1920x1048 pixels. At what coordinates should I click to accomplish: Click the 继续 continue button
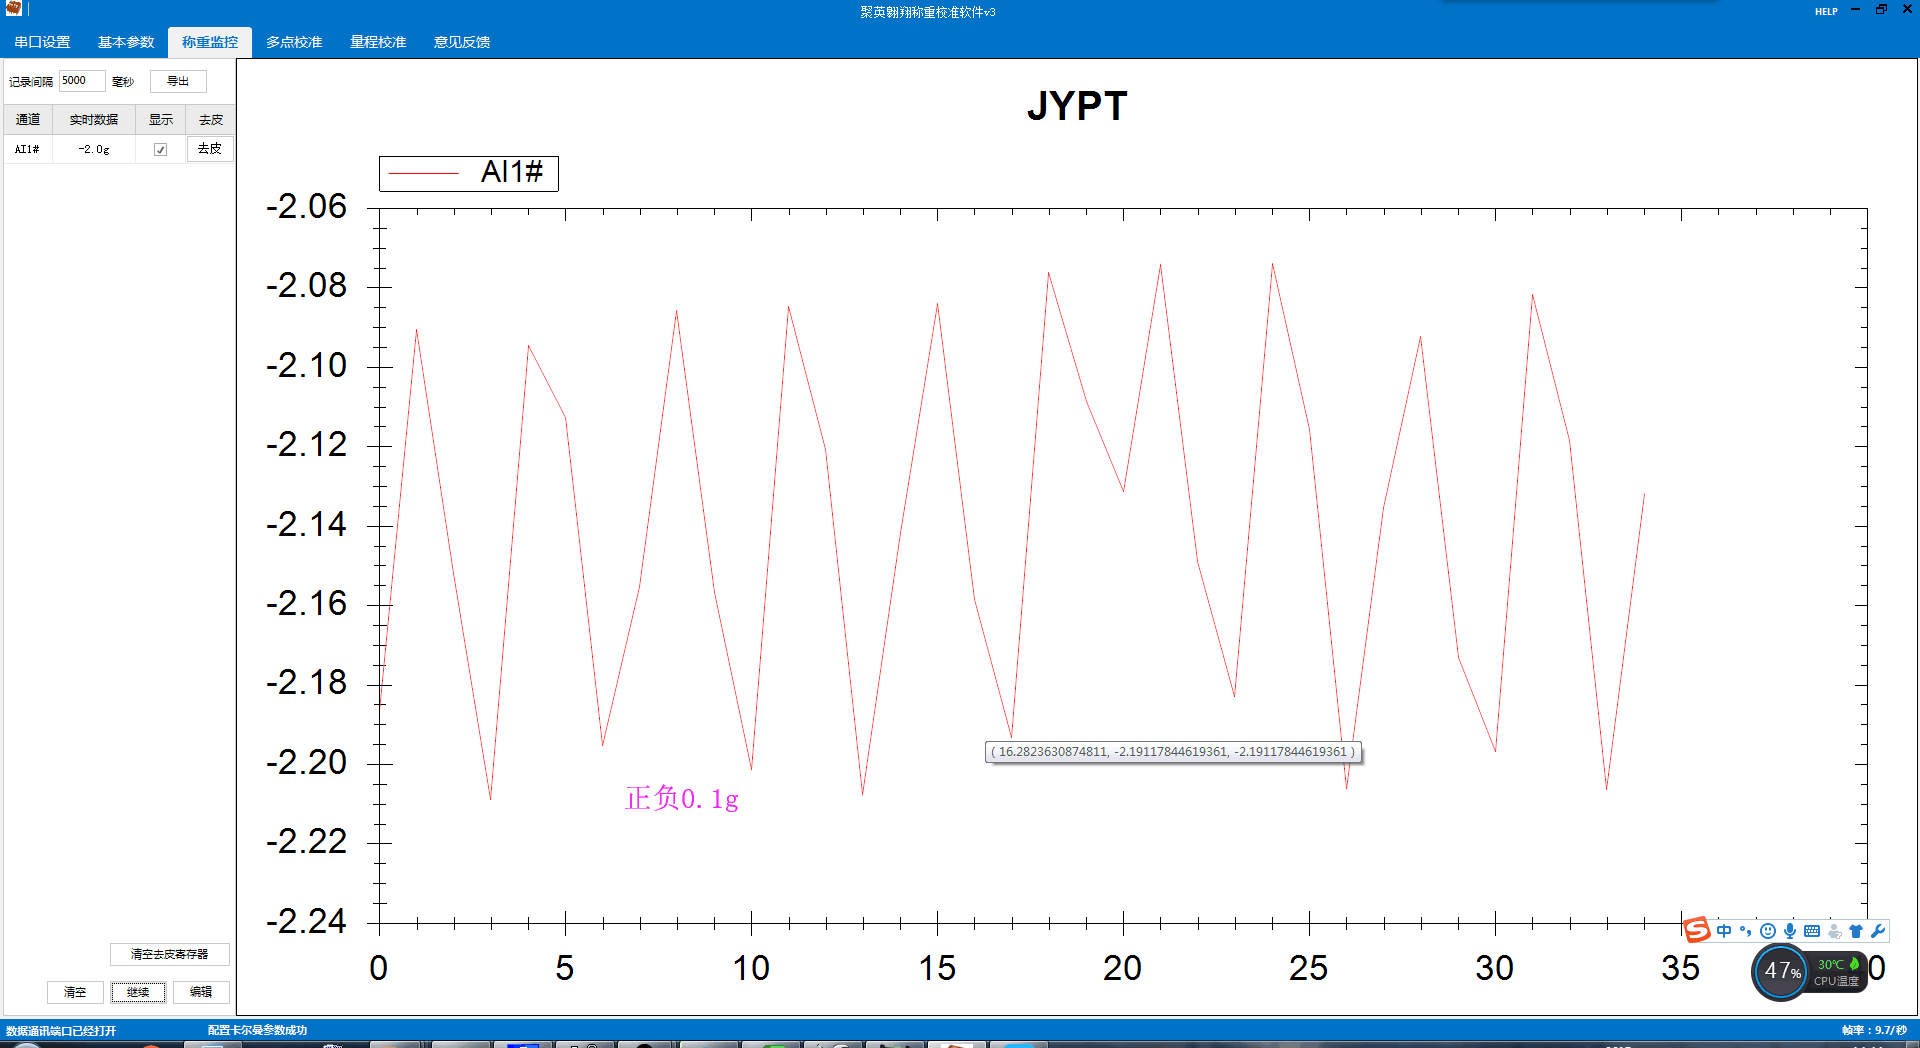(138, 992)
